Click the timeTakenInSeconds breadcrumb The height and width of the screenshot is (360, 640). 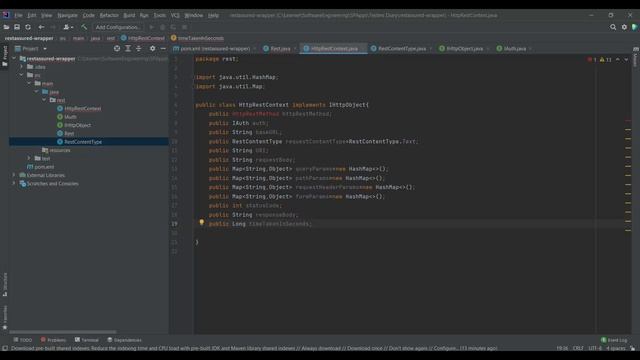tap(197, 38)
